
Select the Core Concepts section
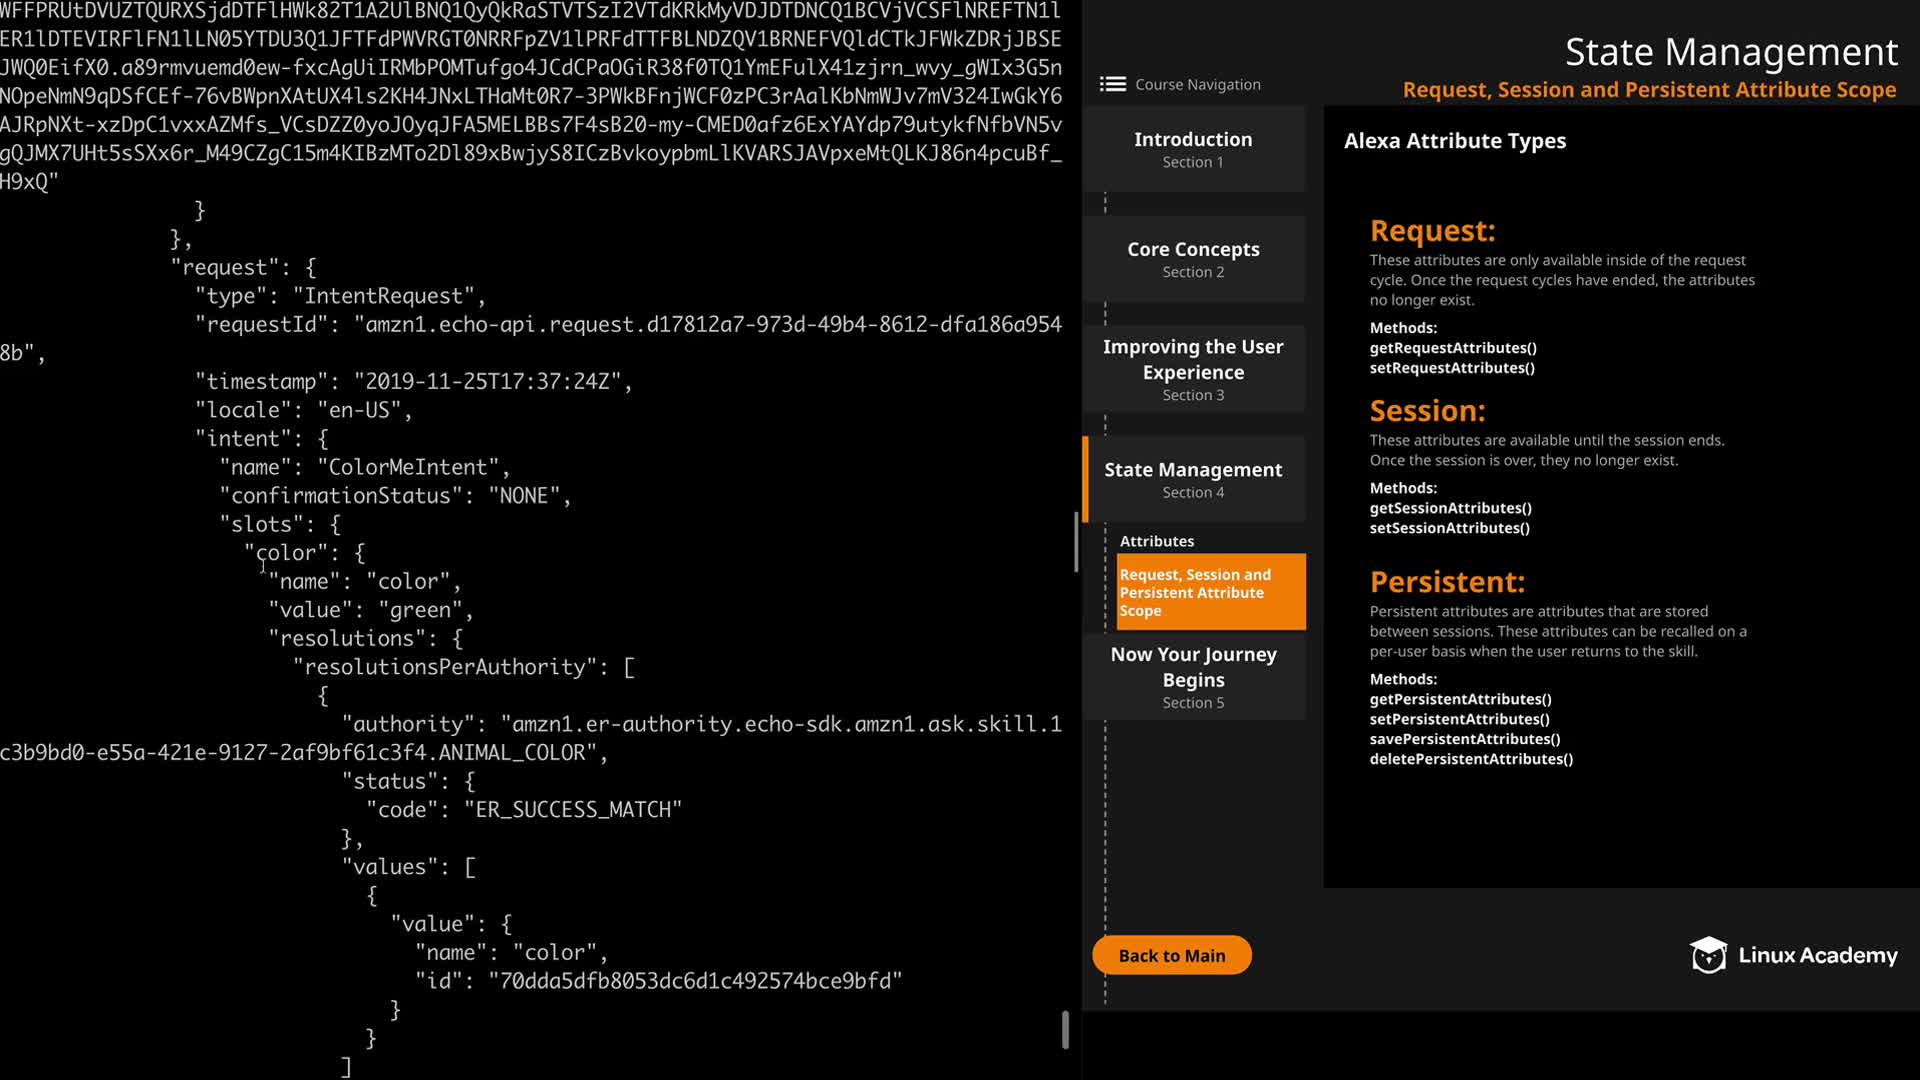point(1193,259)
